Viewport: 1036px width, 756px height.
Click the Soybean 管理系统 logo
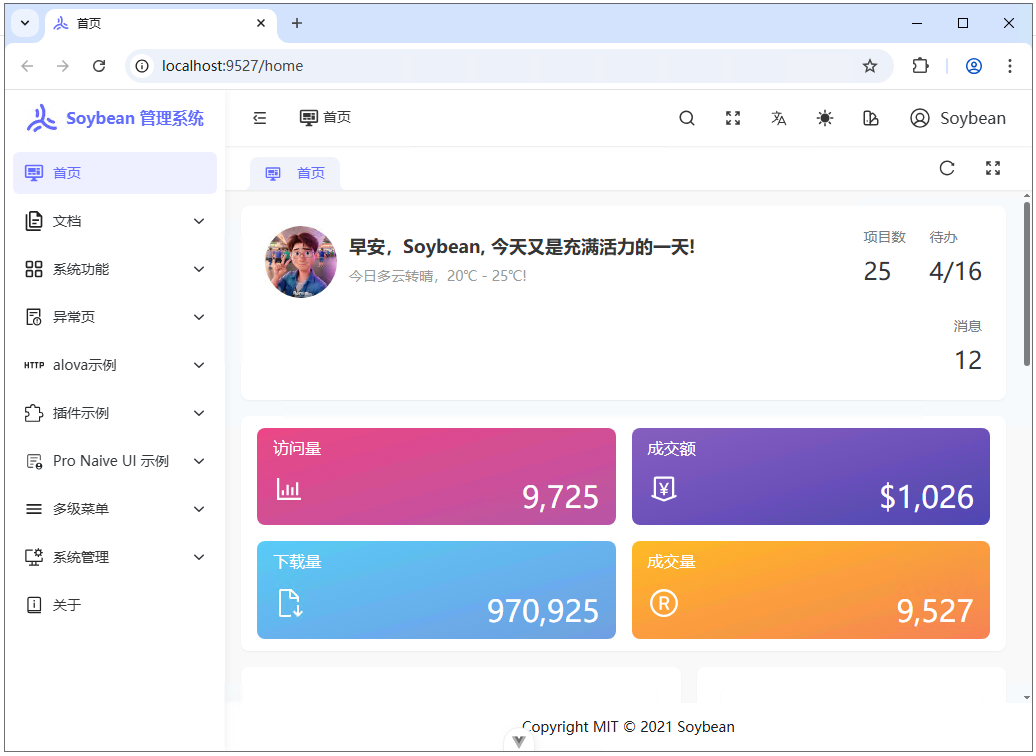click(113, 118)
